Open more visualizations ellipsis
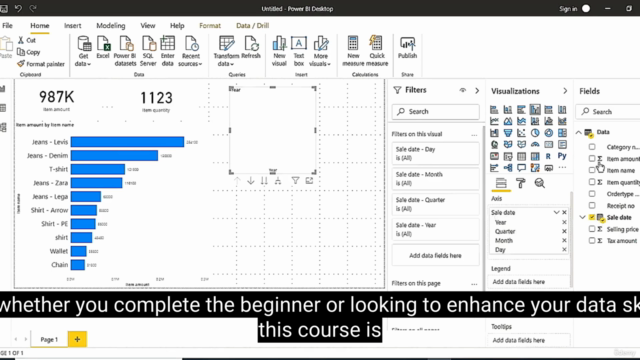 (562, 167)
